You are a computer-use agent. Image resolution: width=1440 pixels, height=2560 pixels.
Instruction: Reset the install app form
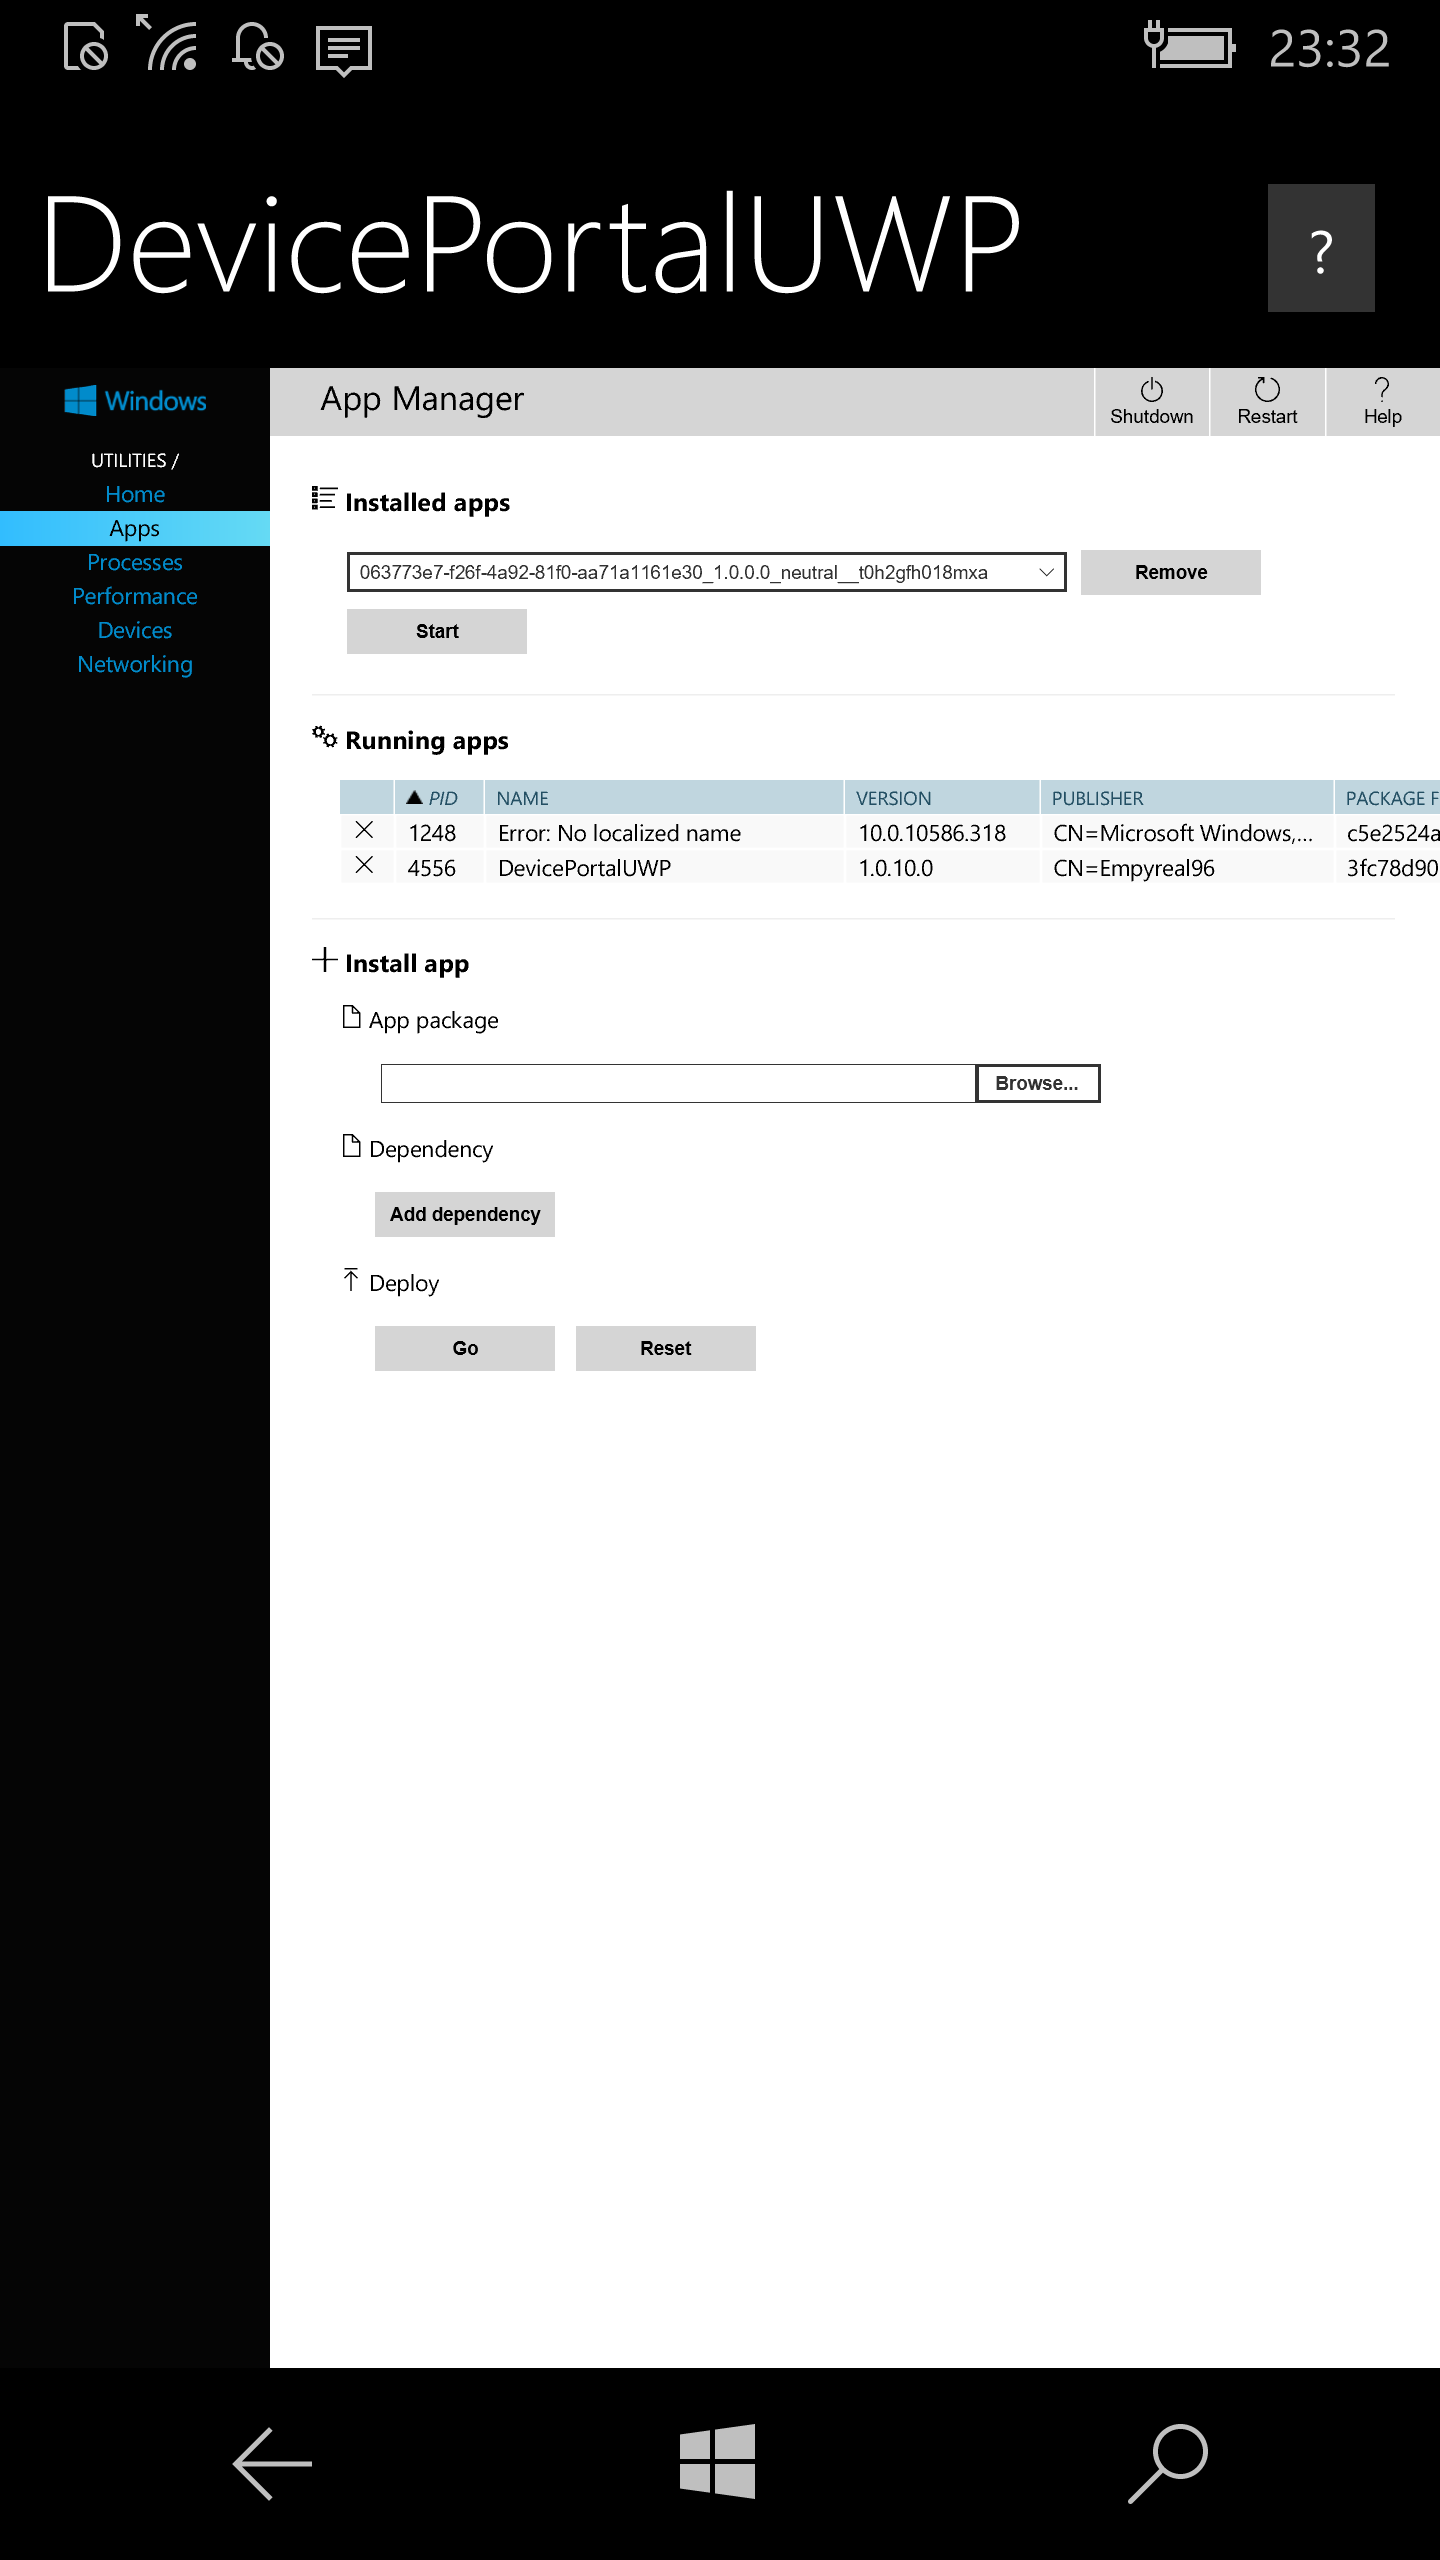tap(666, 1348)
